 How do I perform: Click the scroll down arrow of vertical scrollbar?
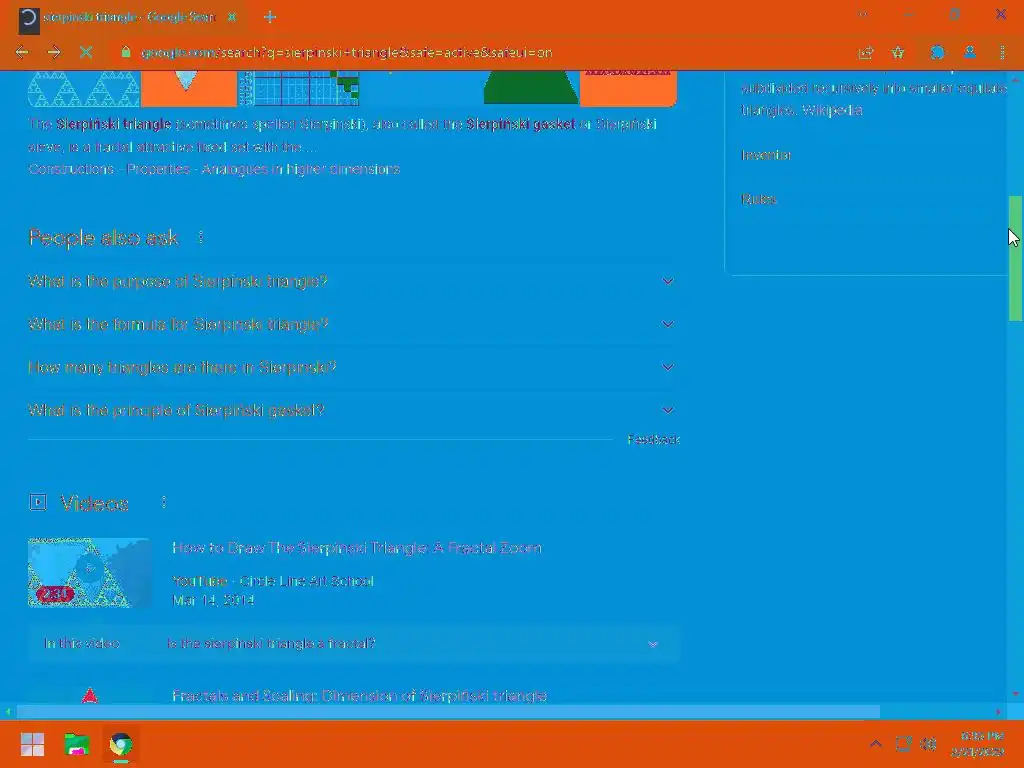(1015, 694)
